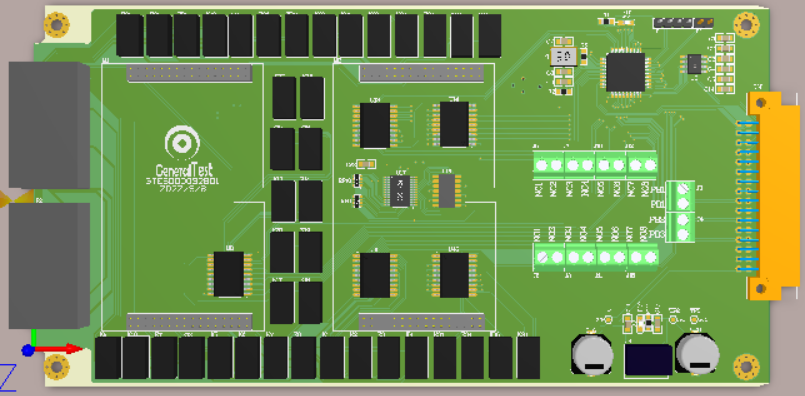Click the dark component between the two capacitors

pyautogui.click(x=648, y=360)
